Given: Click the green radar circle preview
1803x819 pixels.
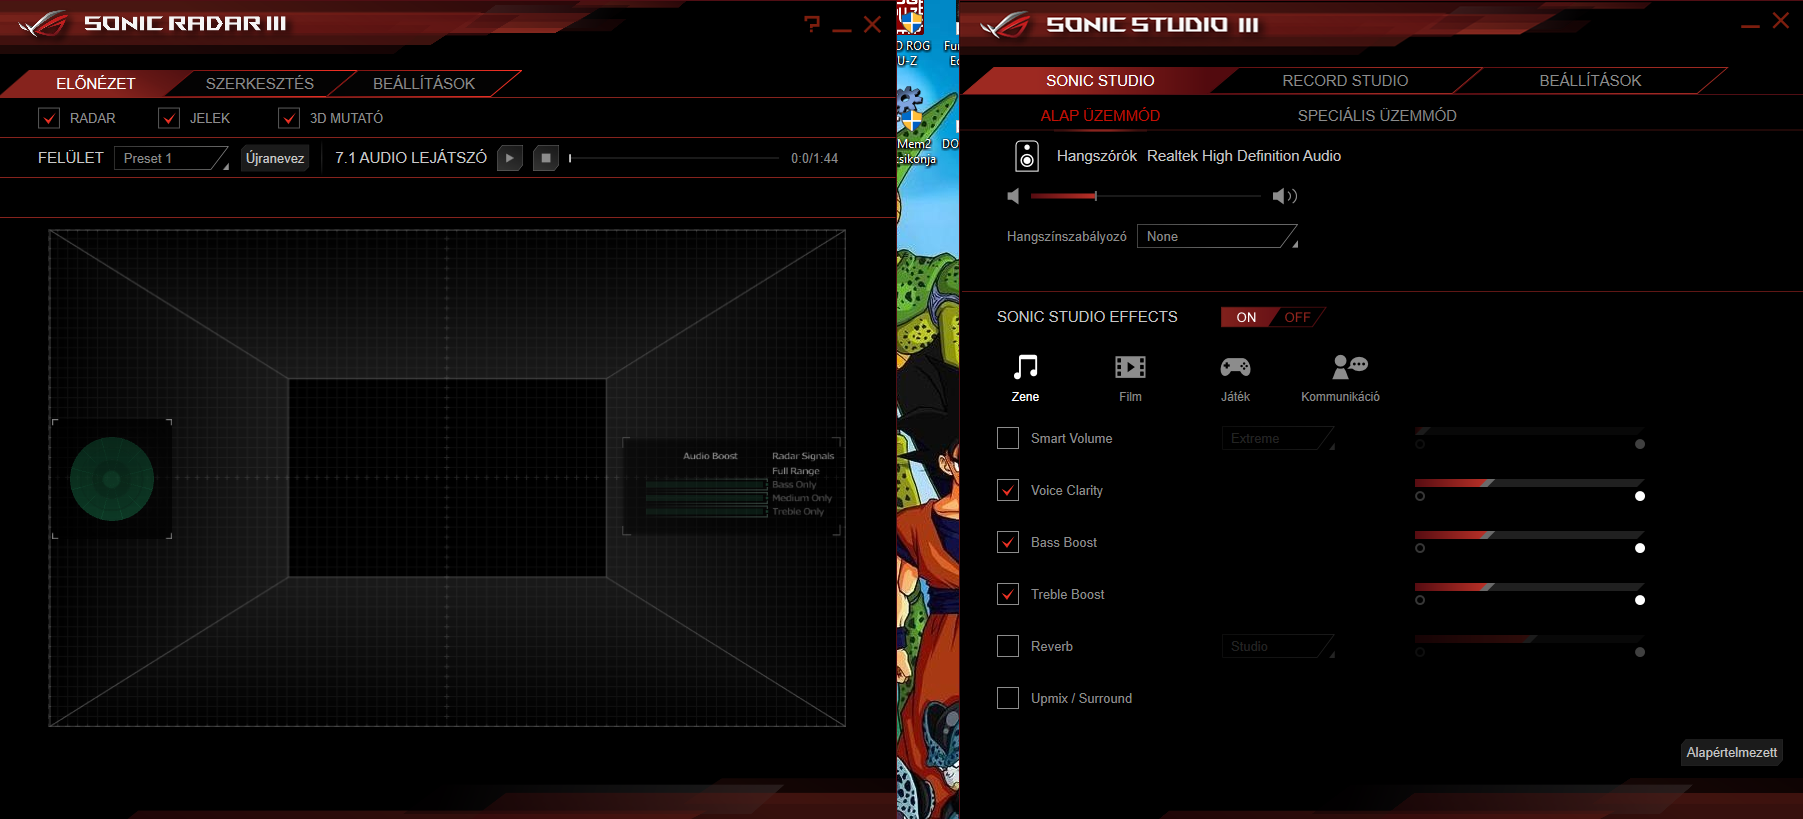Looking at the screenshot, I should click(112, 479).
